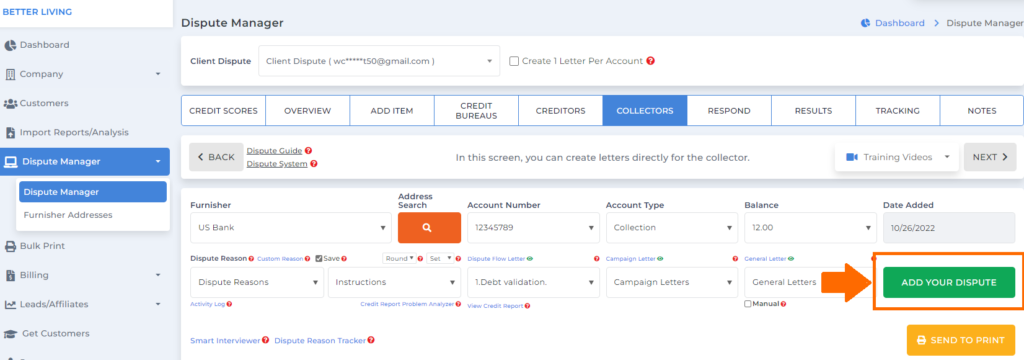The image size is (1024, 360).
Task: Switch to the CREDIT SCORES tab
Action: [x=223, y=111]
